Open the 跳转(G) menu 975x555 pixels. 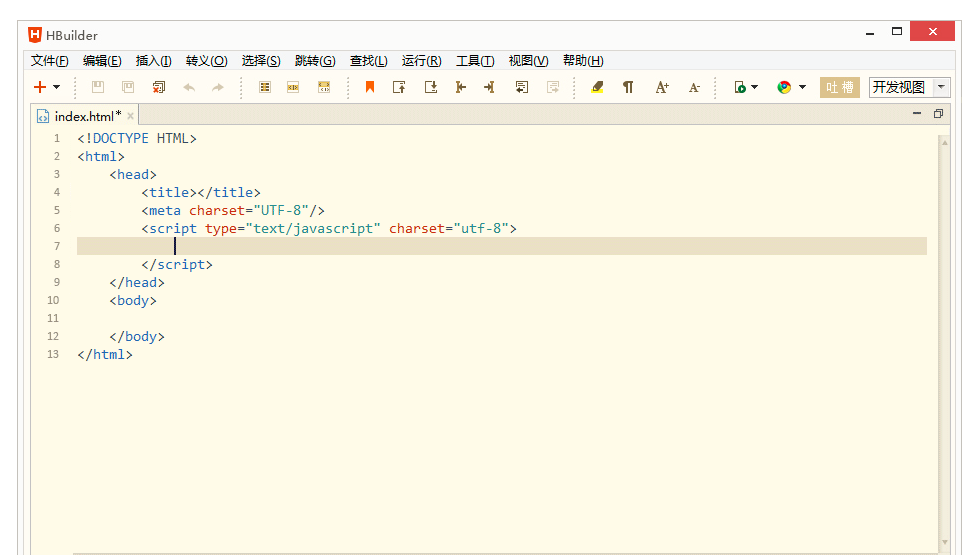pos(315,61)
